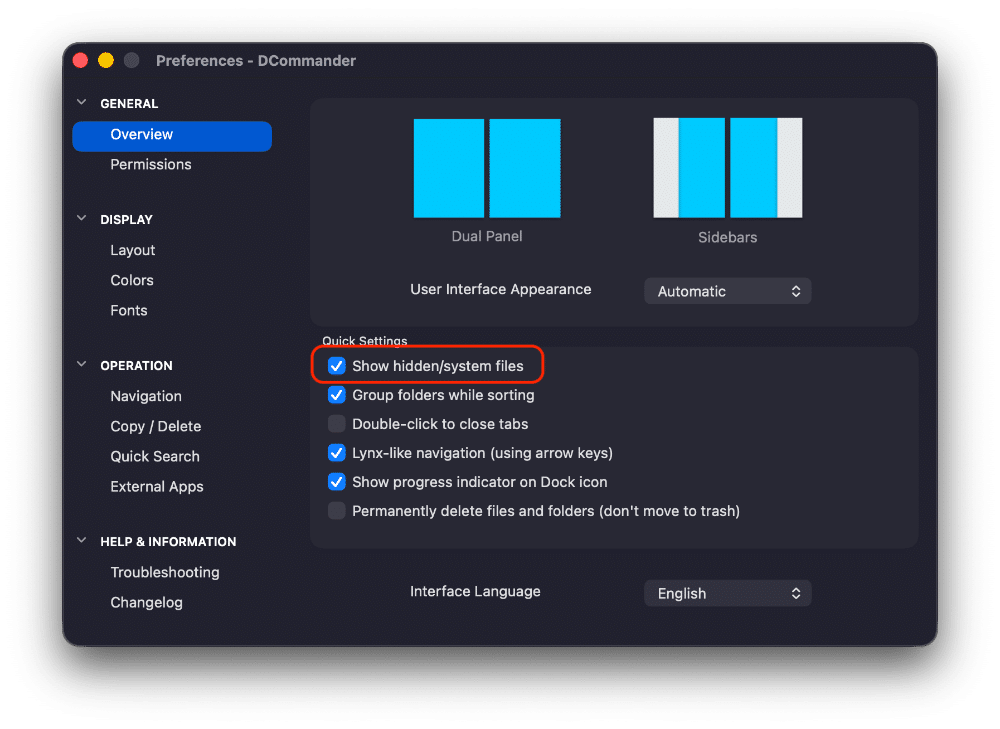Select the Sidebars layout thumbnail
The width and height of the screenshot is (1000, 729).
tap(727, 168)
